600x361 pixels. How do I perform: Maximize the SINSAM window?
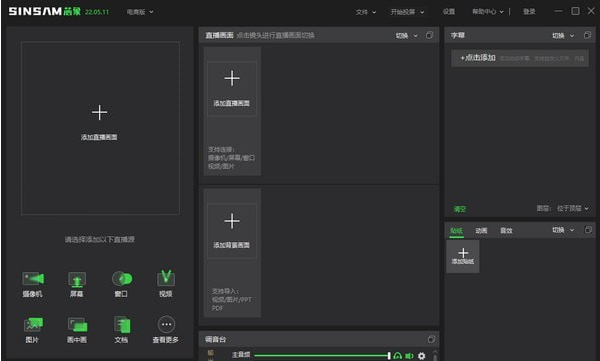click(x=575, y=11)
